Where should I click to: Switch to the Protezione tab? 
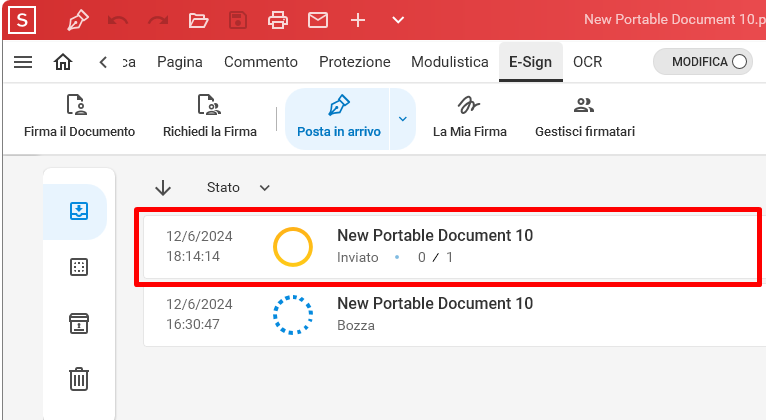355,62
